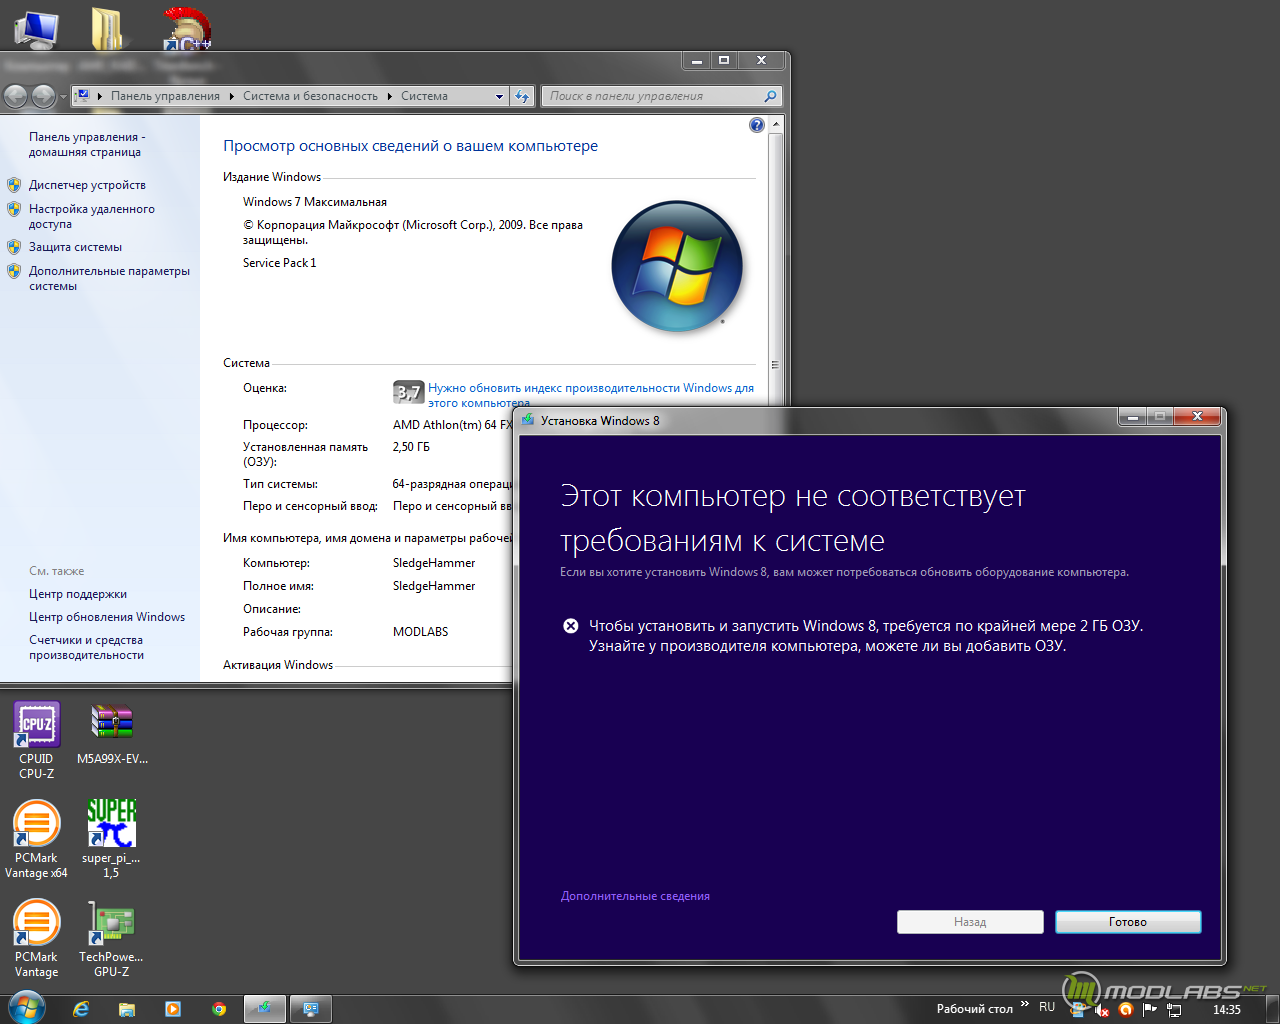Refresh the Control Panel address bar

pyautogui.click(x=522, y=96)
